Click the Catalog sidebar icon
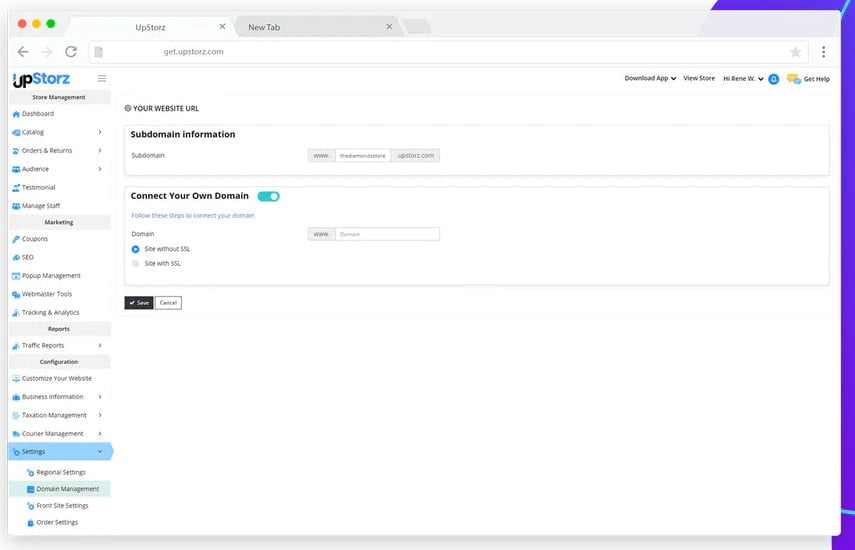The width and height of the screenshot is (855, 550). point(16,132)
